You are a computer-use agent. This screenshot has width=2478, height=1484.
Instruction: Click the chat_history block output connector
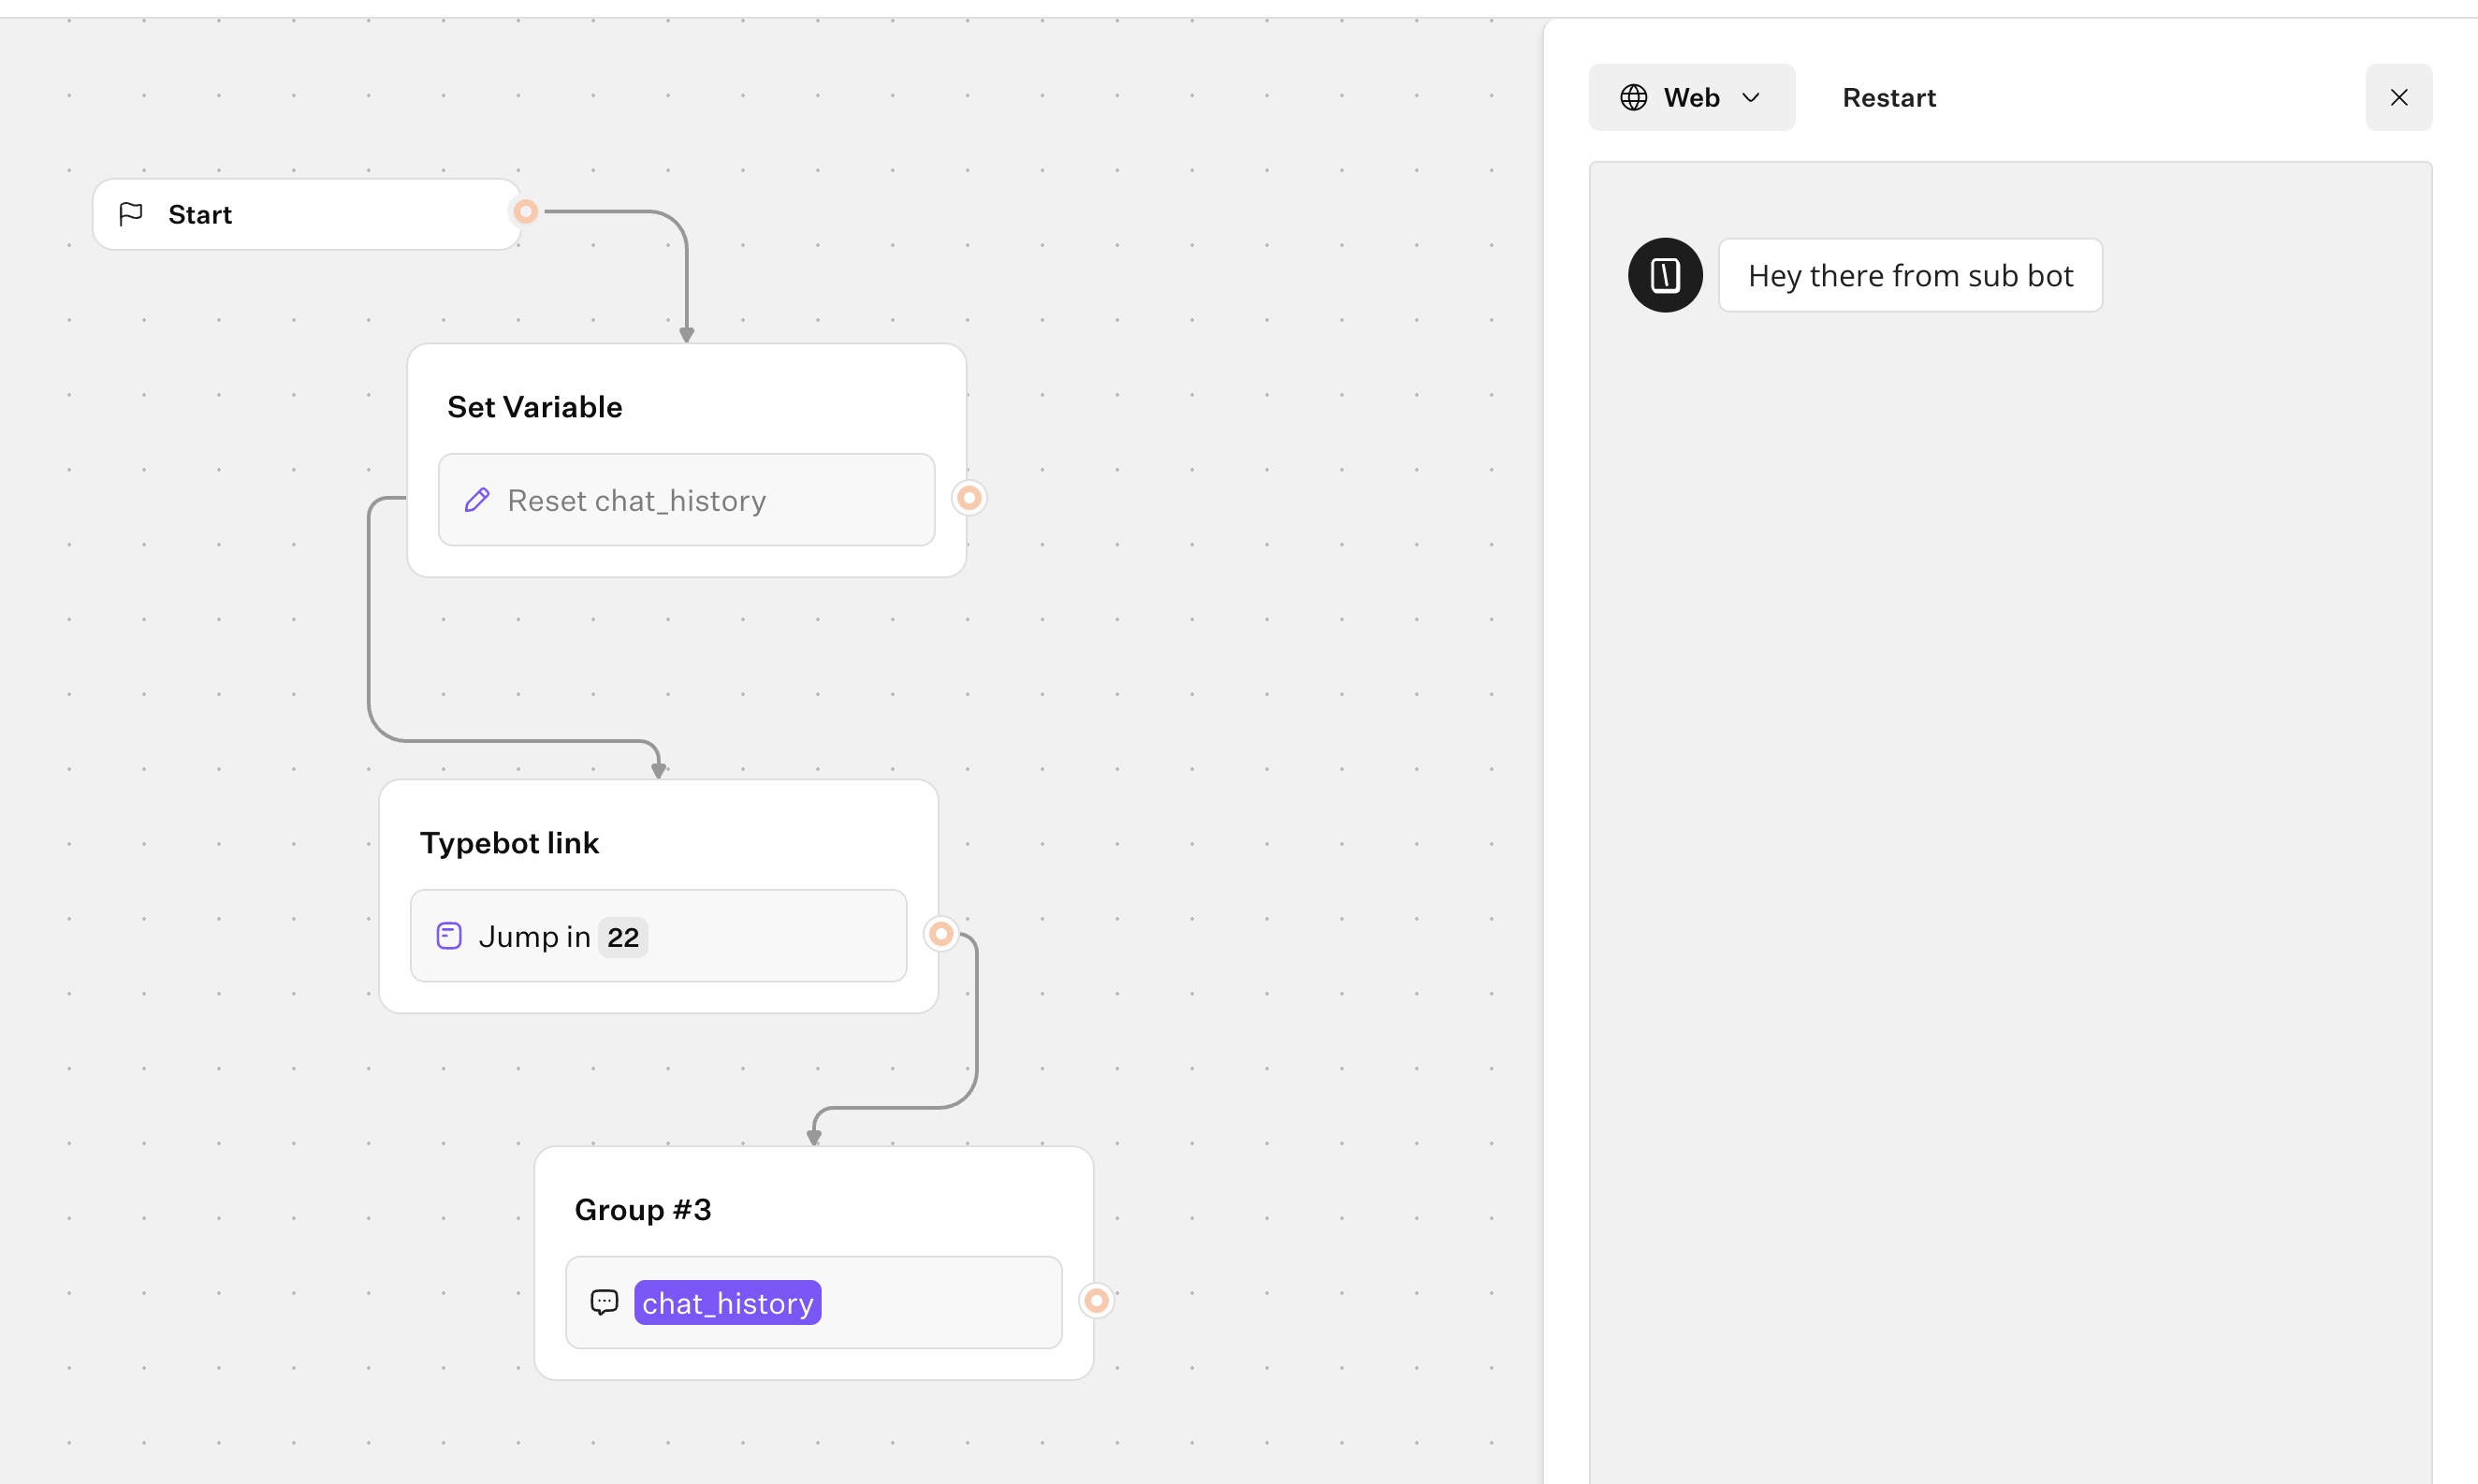click(x=1097, y=1300)
